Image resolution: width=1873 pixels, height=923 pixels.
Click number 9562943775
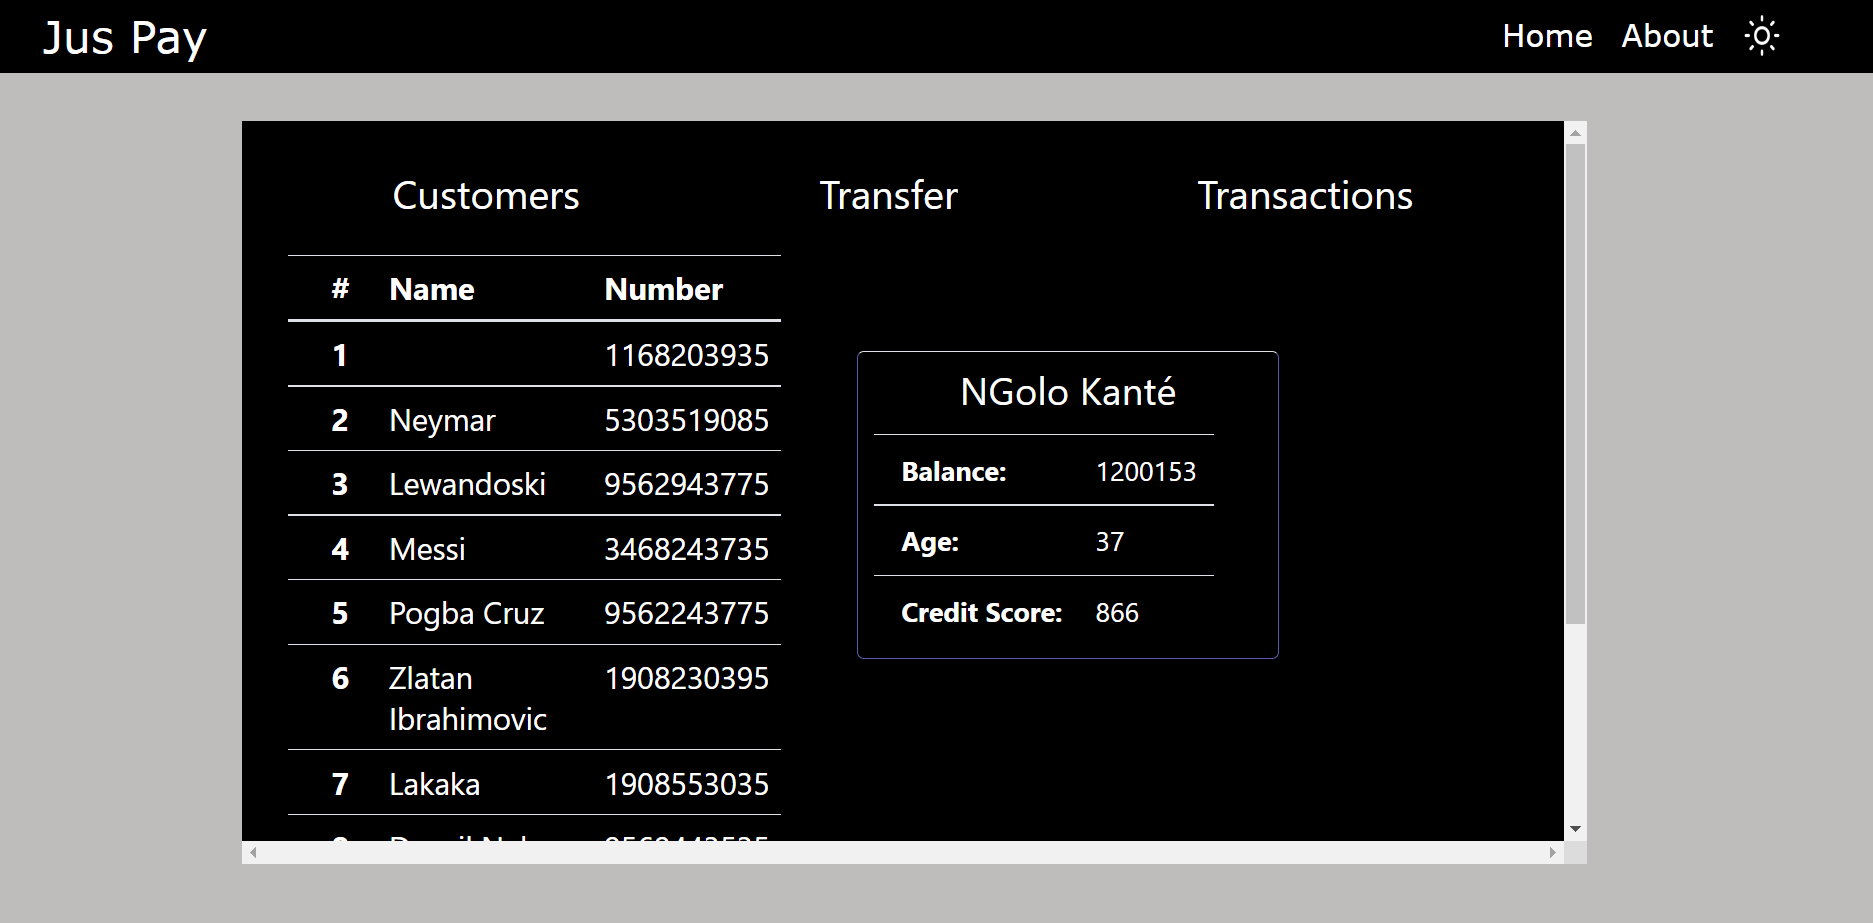687,484
